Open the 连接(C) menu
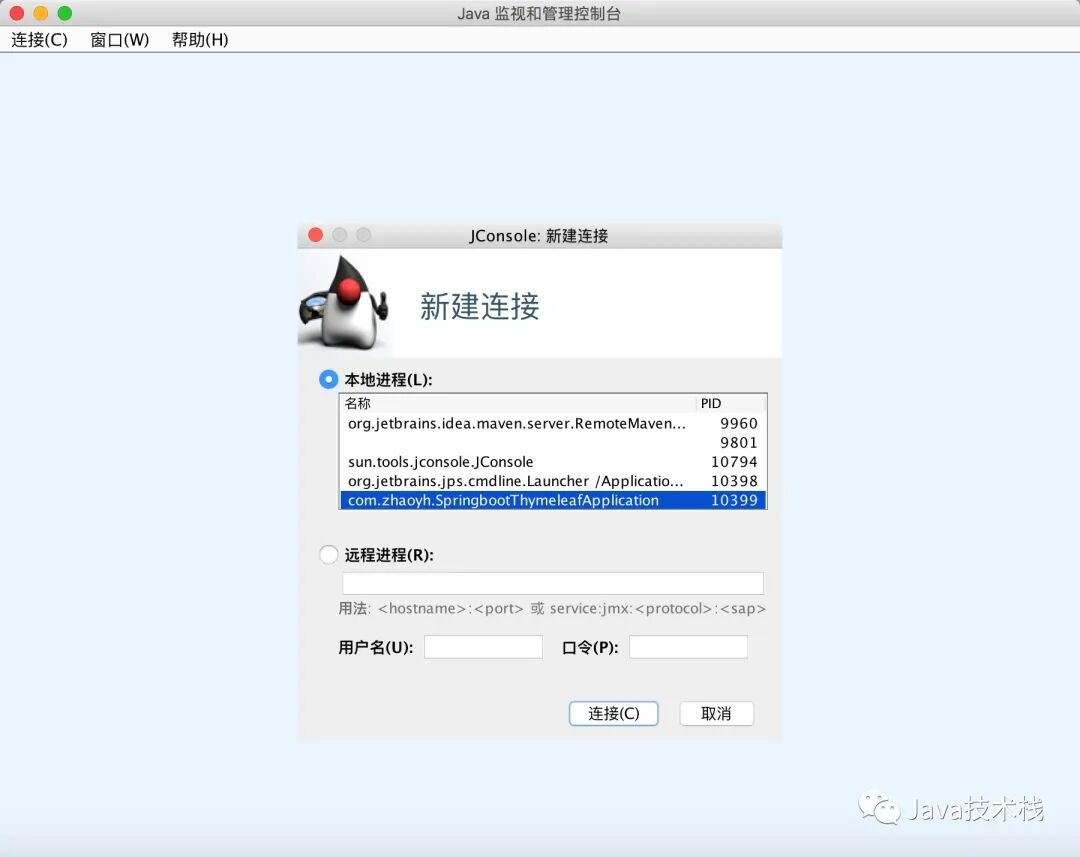Image resolution: width=1080 pixels, height=857 pixels. click(39, 39)
